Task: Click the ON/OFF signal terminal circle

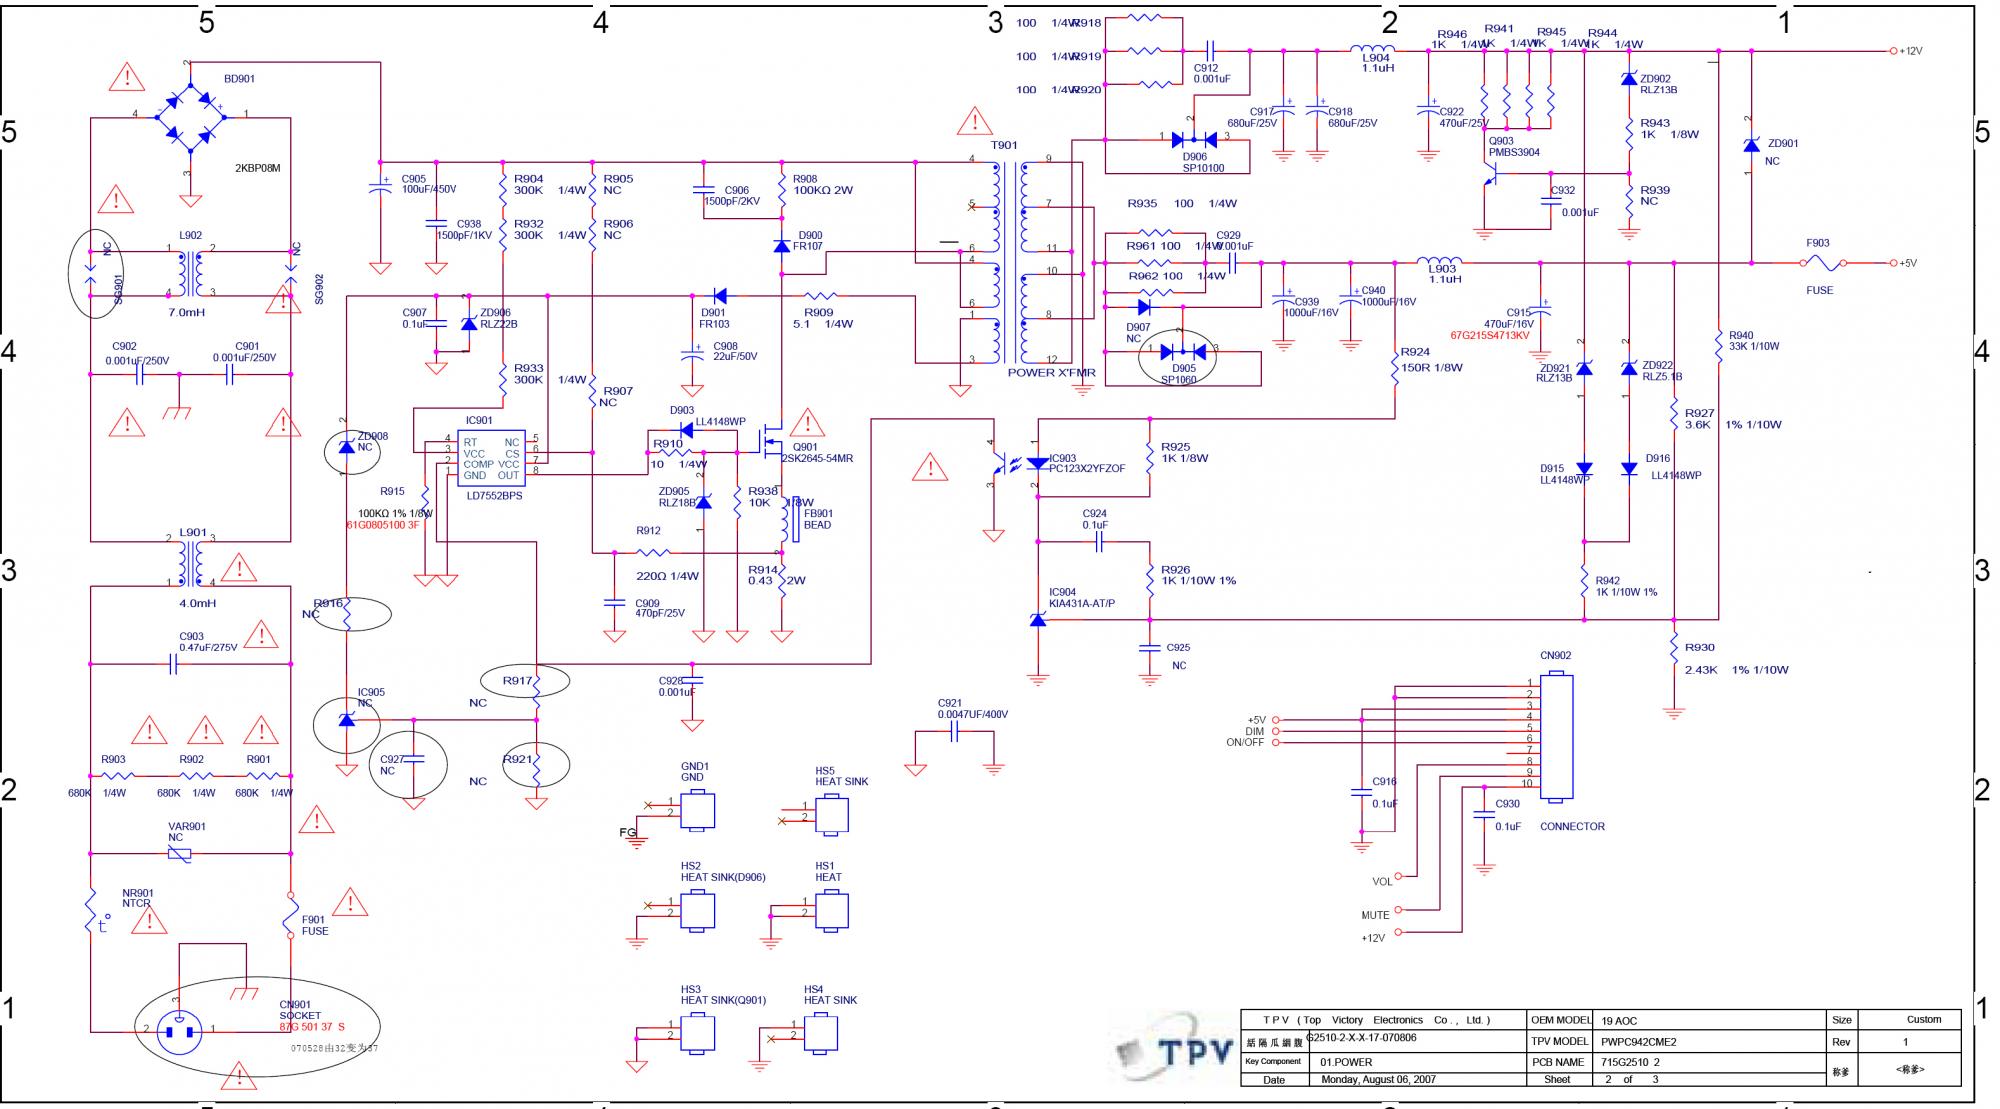Action: (1275, 743)
